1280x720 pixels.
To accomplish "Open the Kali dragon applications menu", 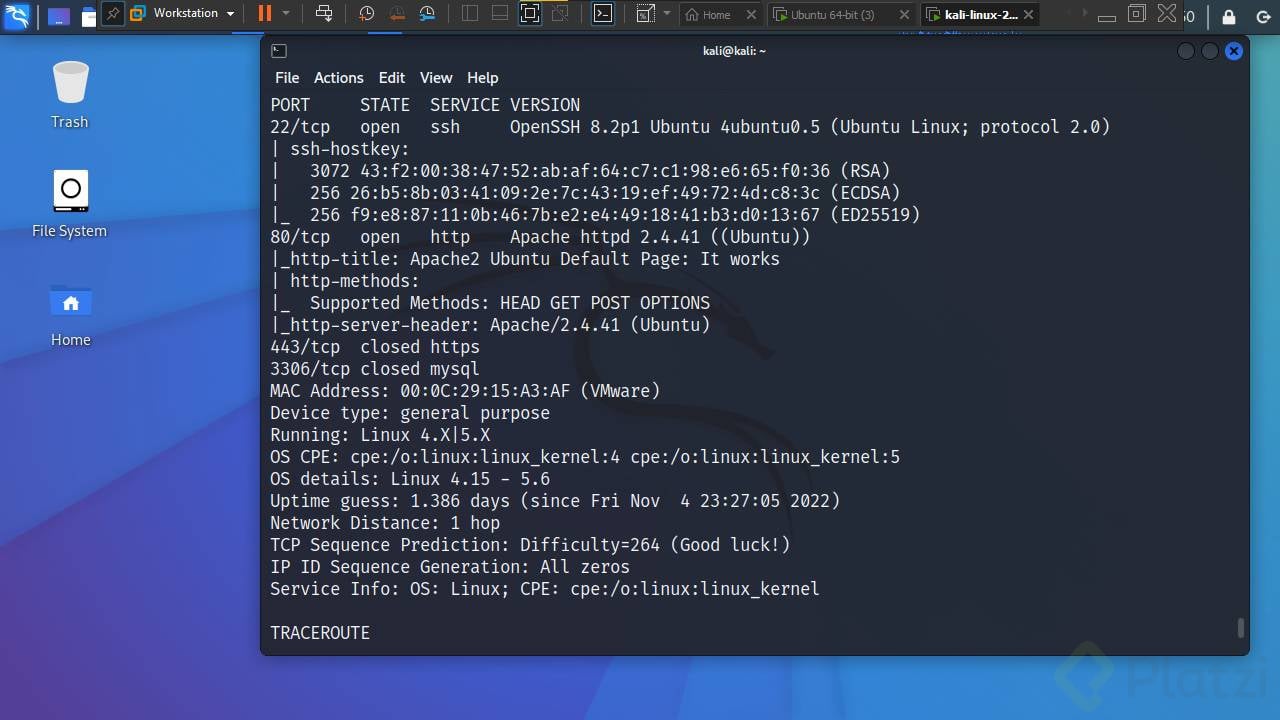I will [16, 15].
